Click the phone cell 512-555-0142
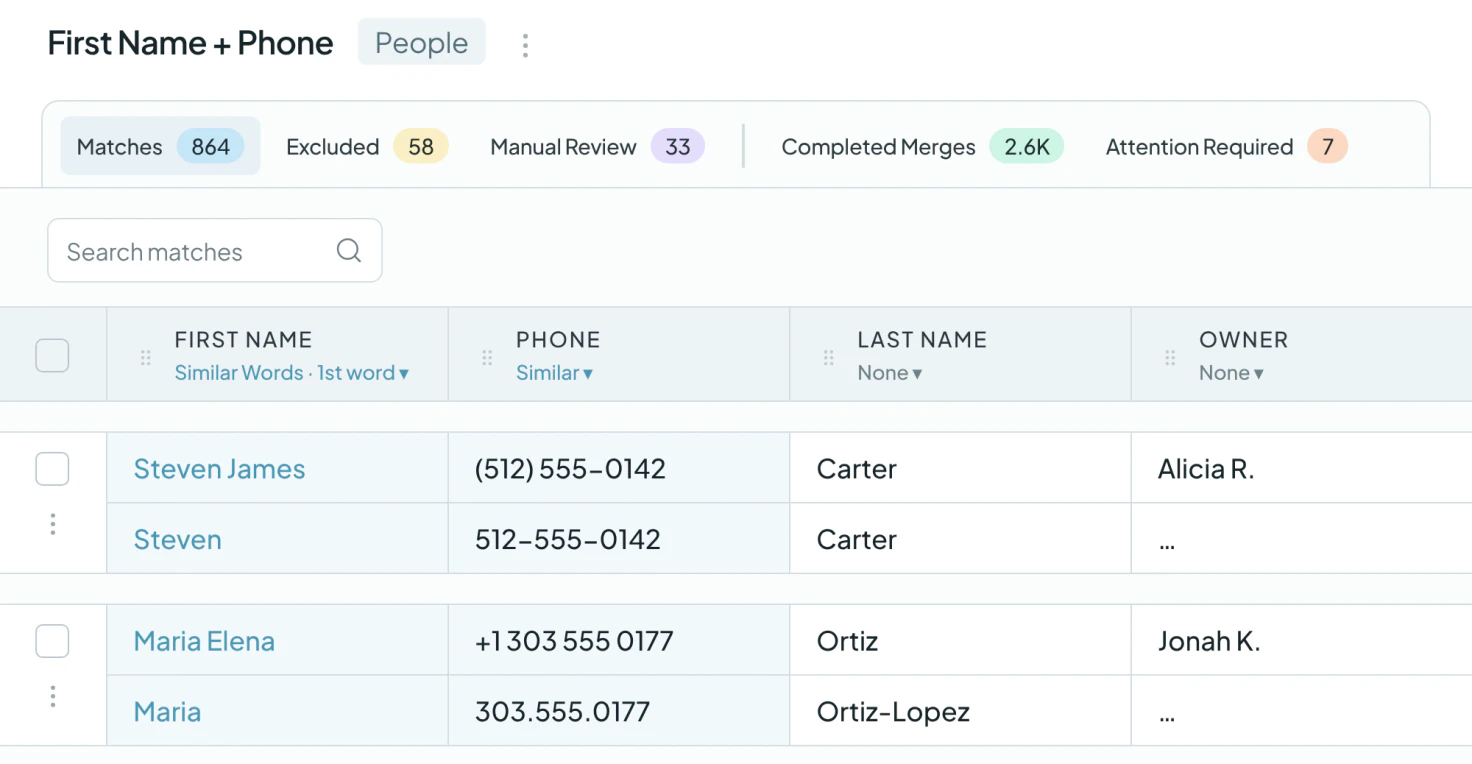 tap(619, 539)
